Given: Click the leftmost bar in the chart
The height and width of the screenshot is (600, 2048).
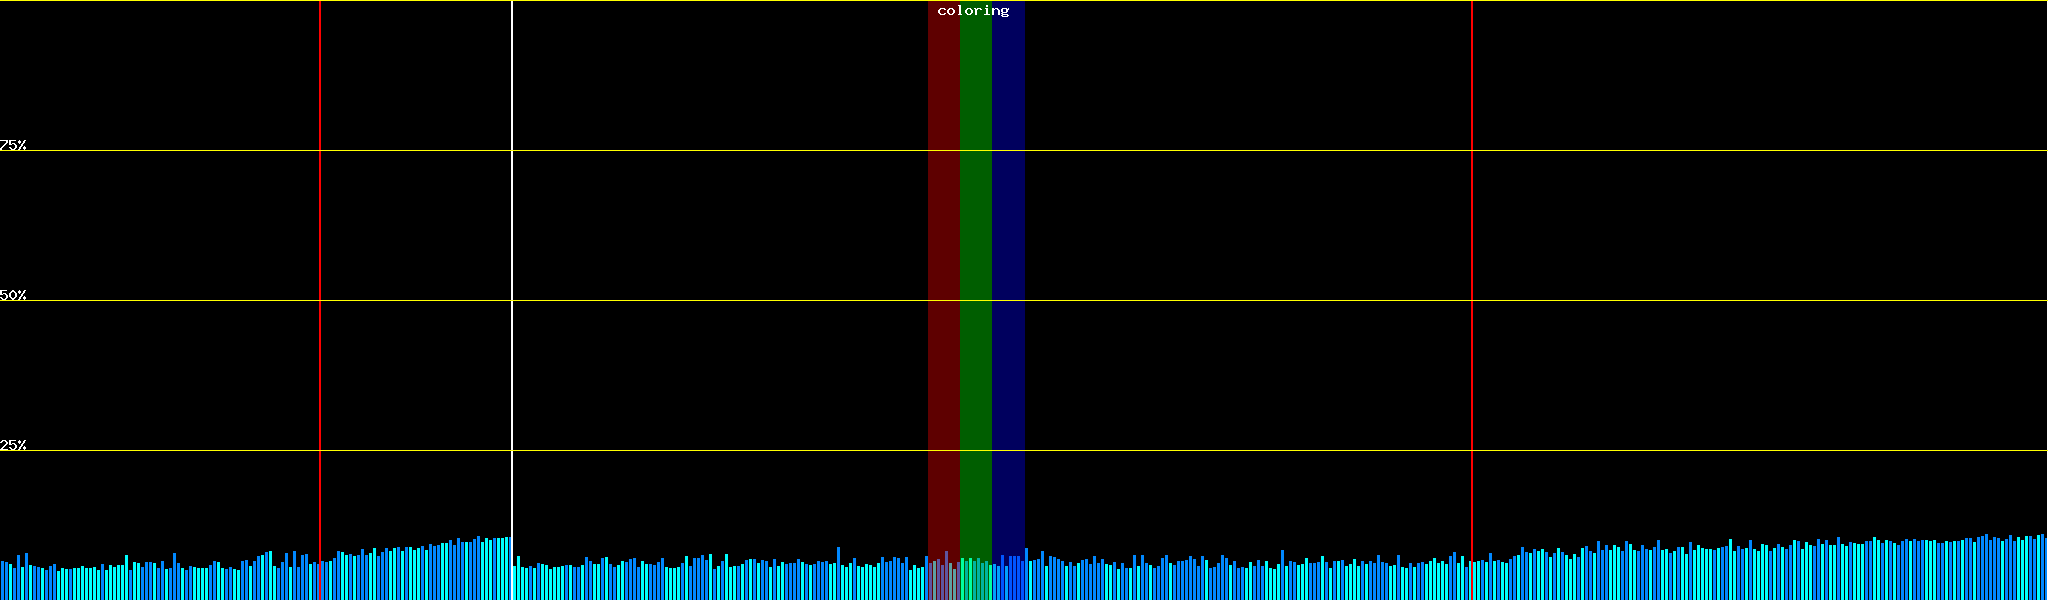Looking at the screenshot, I should (2, 581).
